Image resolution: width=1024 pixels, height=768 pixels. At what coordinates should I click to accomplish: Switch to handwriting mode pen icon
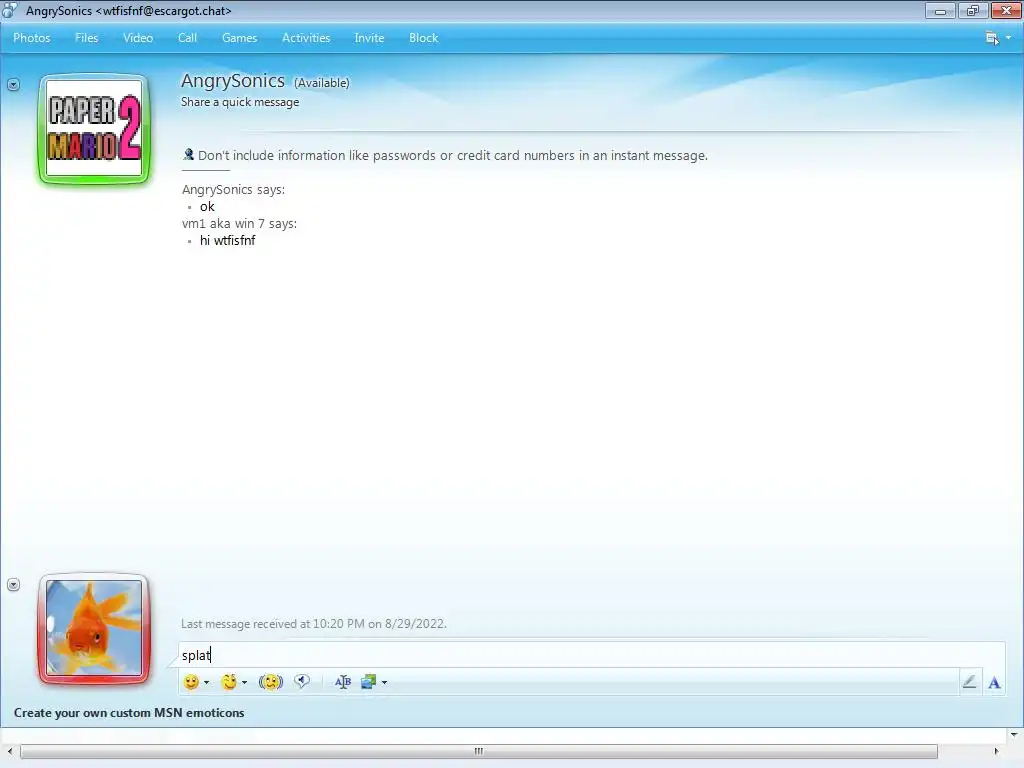pyautogui.click(x=969, y=682)
